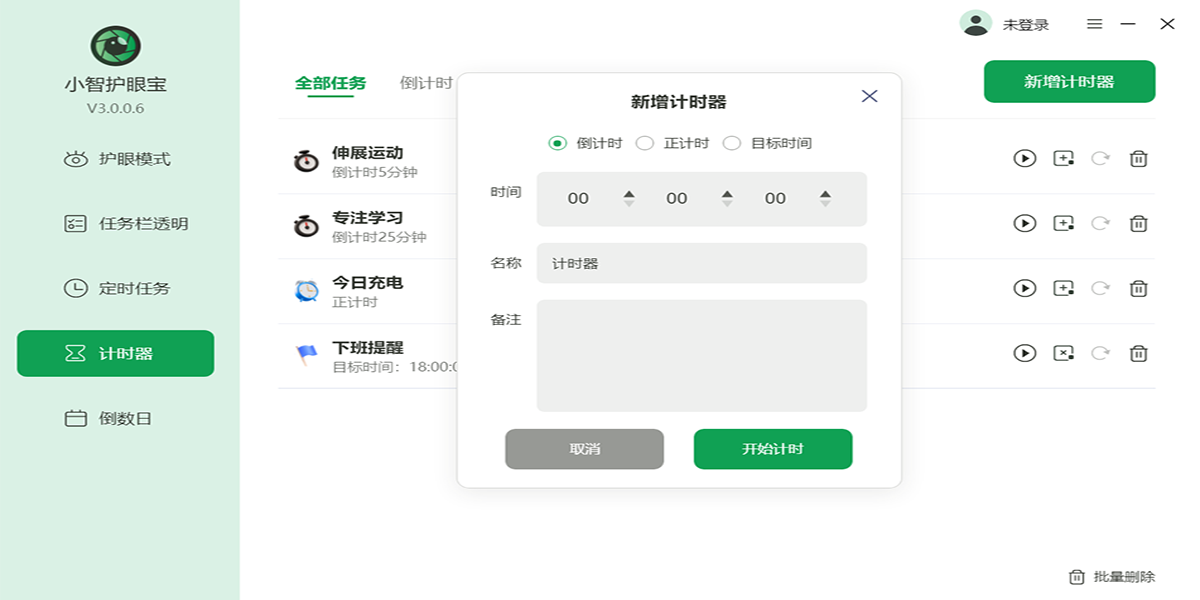The height and width of the screenshot is (600, 1200).
Task: Start the 今日充电 timer with play icon
Action: point(1025,288)
